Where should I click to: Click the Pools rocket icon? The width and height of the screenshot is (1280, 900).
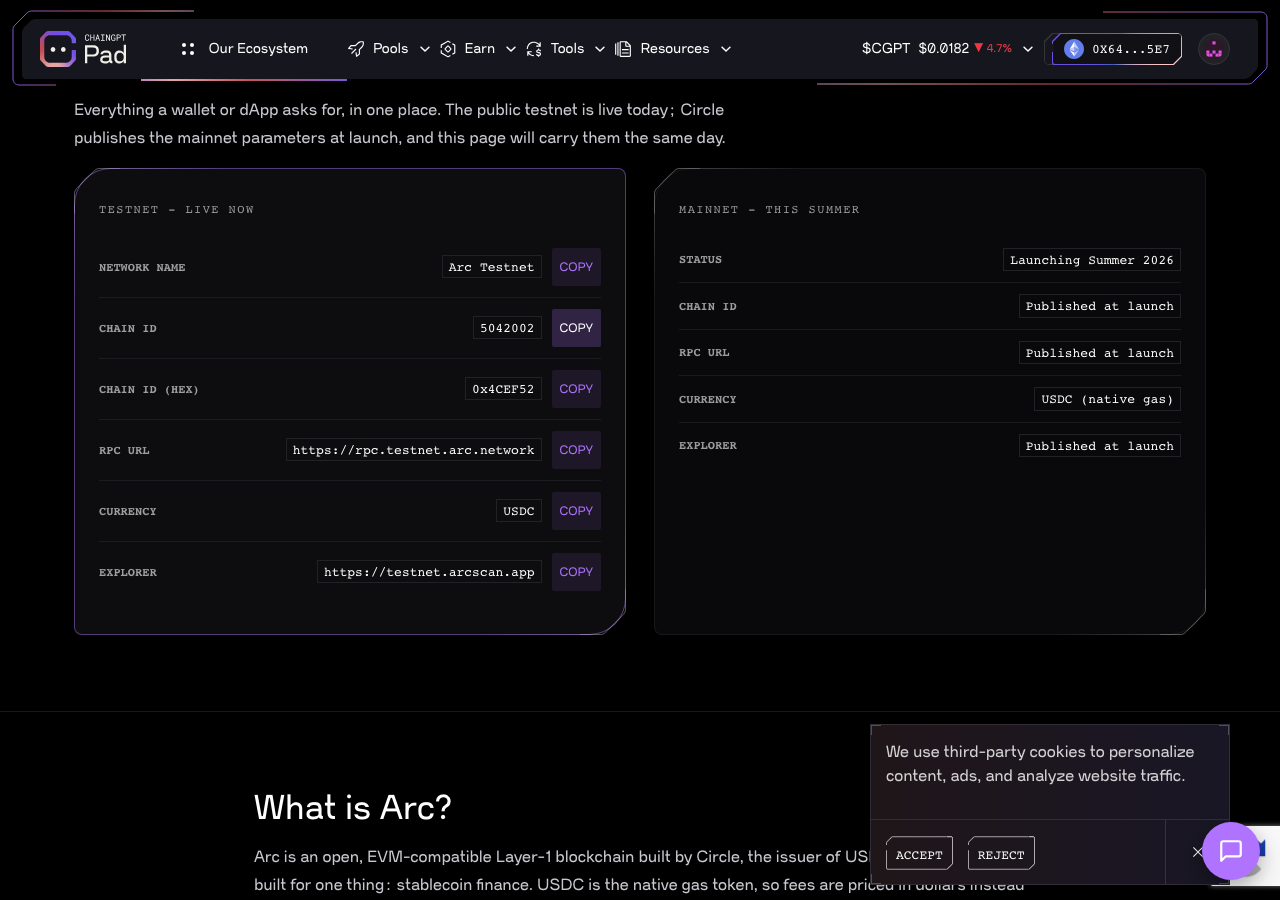pos(356,49)
